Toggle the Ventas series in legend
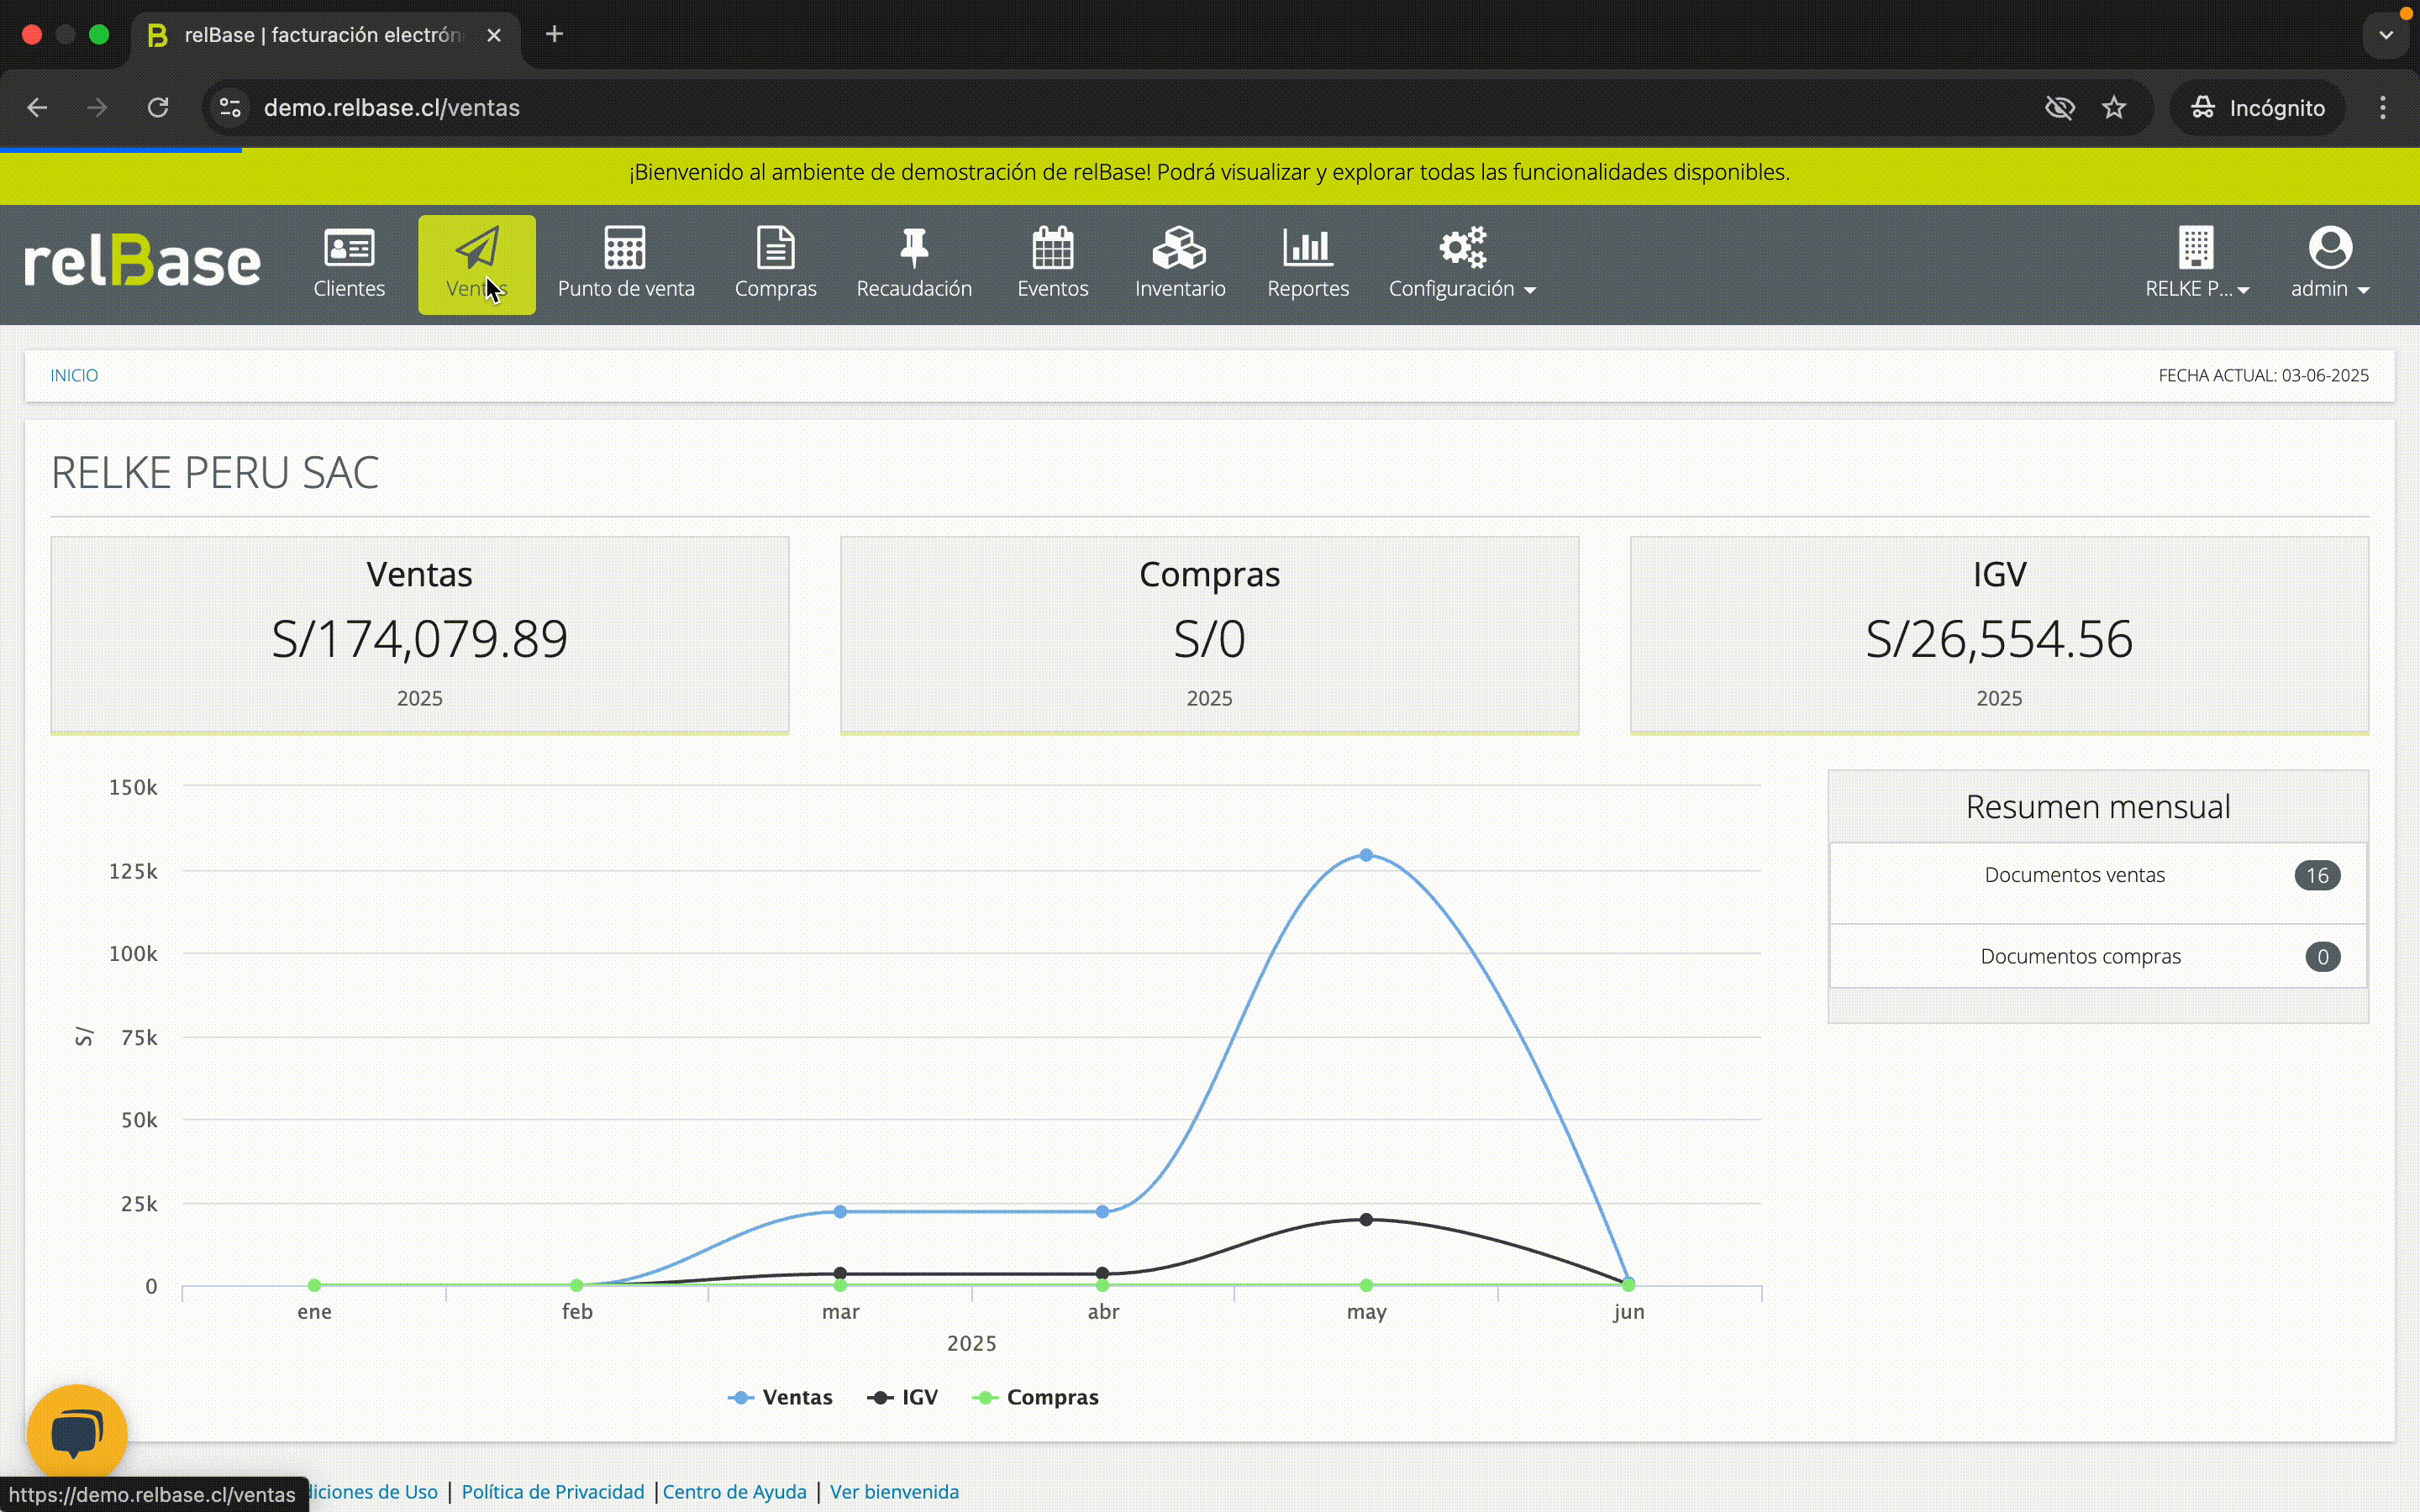The image size is (2420, 1512). 780,1397
